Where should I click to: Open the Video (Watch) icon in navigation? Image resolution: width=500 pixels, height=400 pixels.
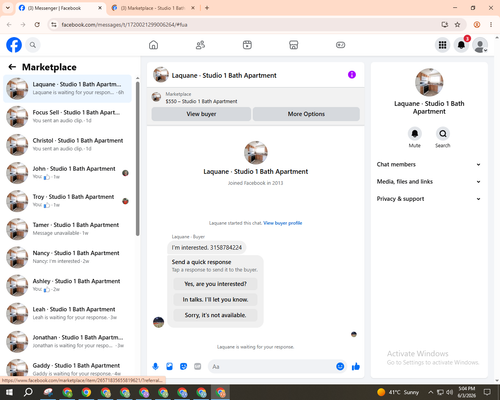tap(247, 45)
